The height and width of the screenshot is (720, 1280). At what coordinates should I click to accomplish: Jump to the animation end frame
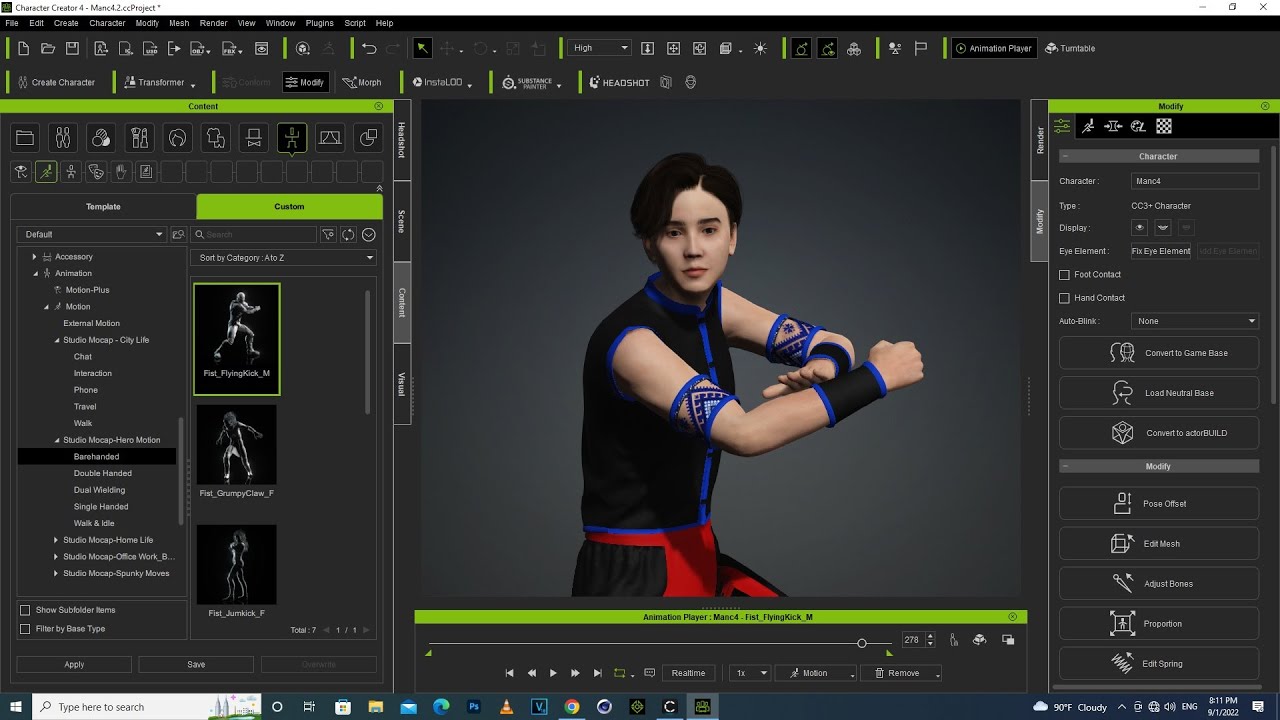tap(598, 673)
